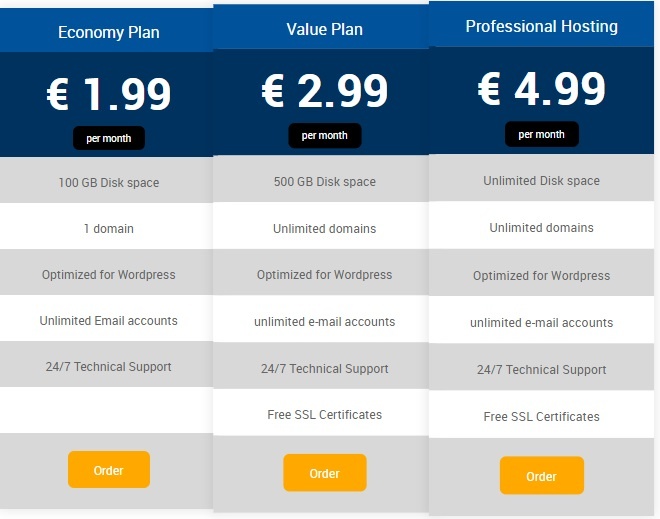Select the Professional Hosting header
The height and width of the screenshot is (519, 660).
point(542,26)
